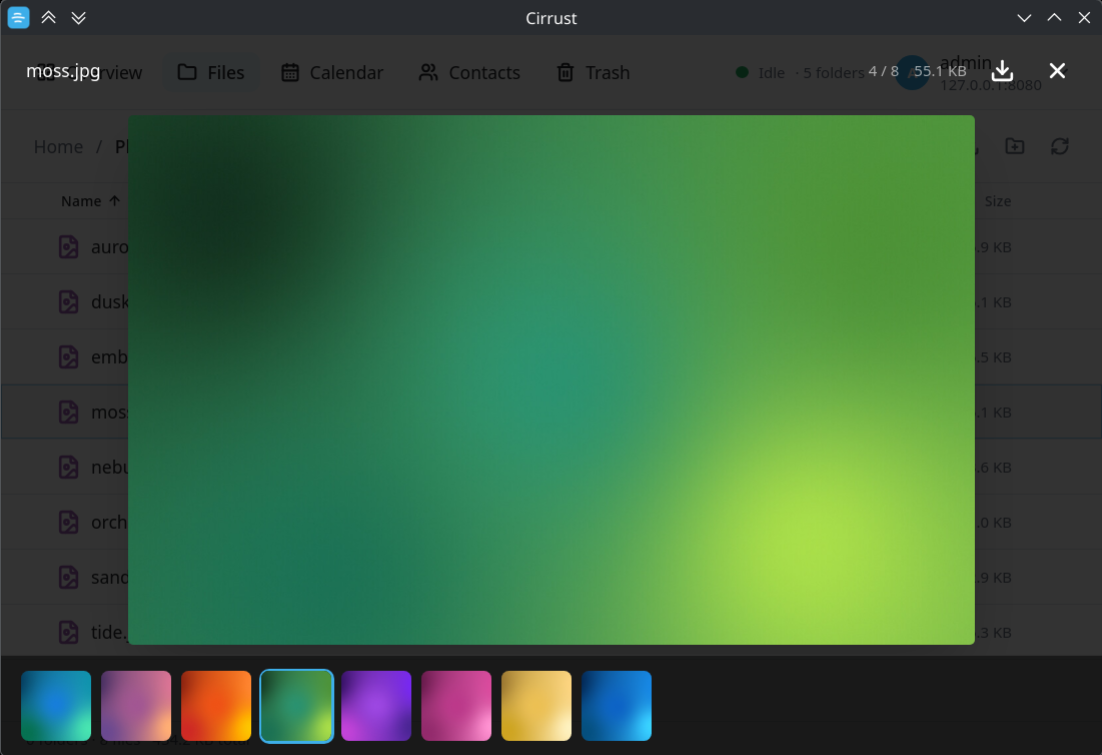Switch to the Trash tab

point(593,72)
